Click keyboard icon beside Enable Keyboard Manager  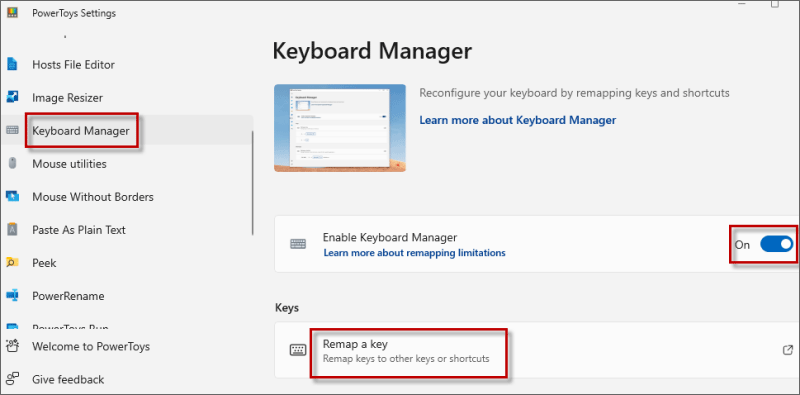pos(298,243)
